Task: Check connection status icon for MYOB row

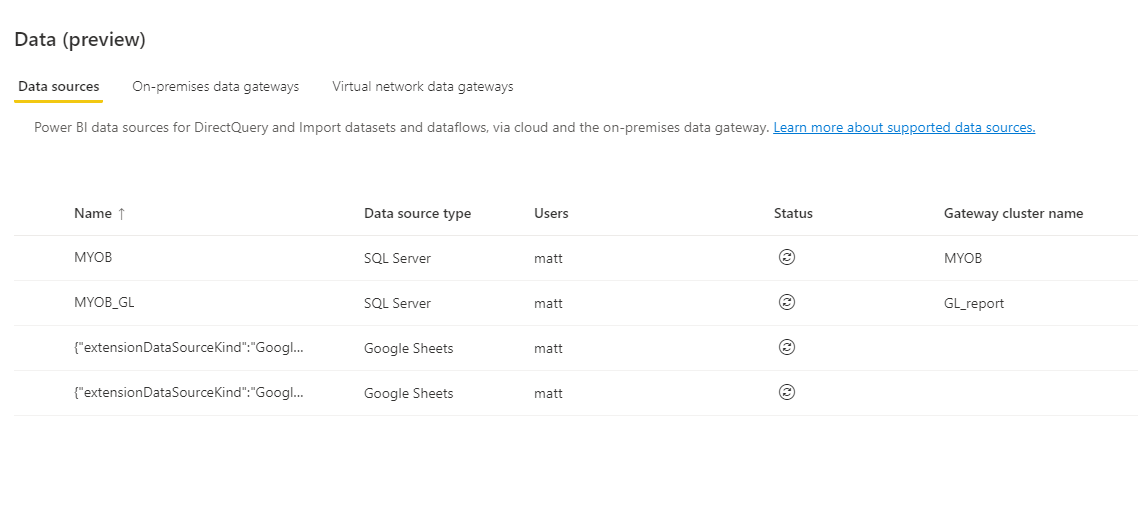Action: pos(787,257)
